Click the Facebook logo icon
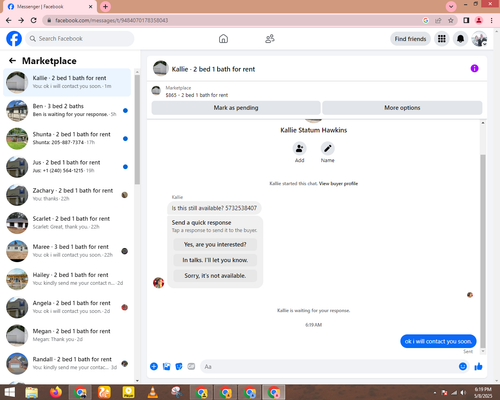 [14, 39]
